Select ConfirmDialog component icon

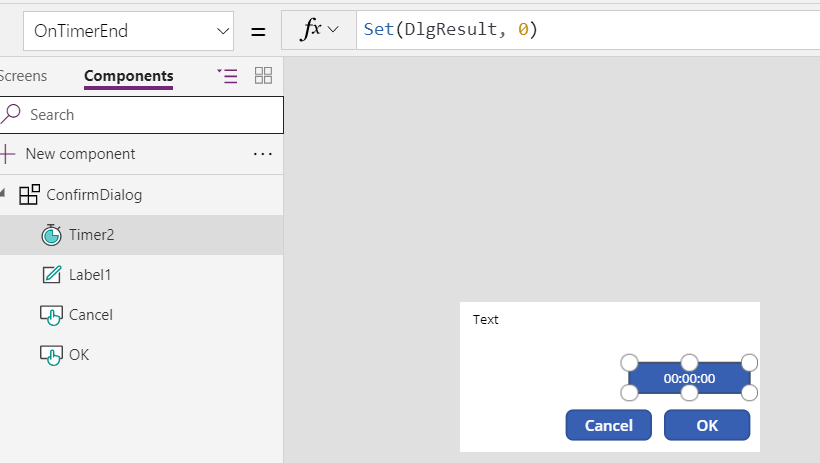point(29,195)
